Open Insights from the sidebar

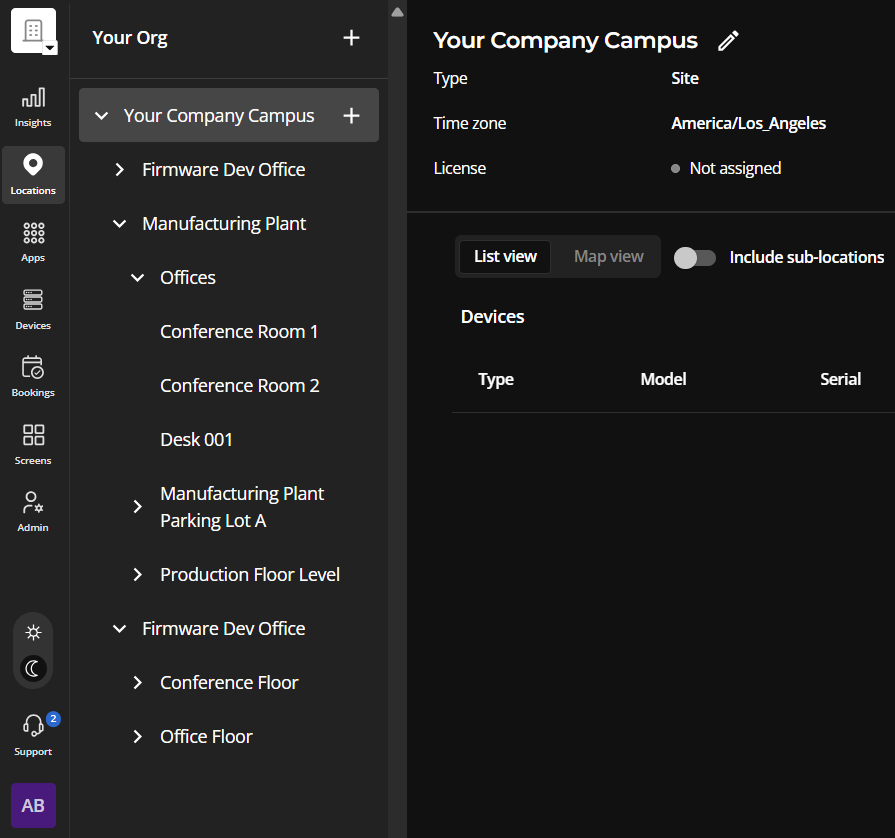pos(33,107)
